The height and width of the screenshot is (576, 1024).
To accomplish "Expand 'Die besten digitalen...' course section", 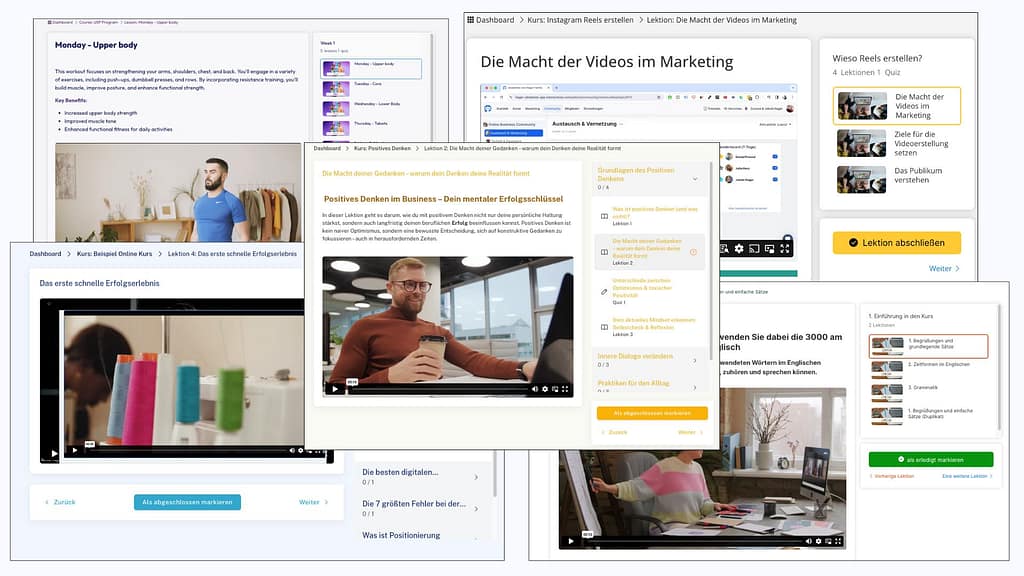I will (475, 477).
